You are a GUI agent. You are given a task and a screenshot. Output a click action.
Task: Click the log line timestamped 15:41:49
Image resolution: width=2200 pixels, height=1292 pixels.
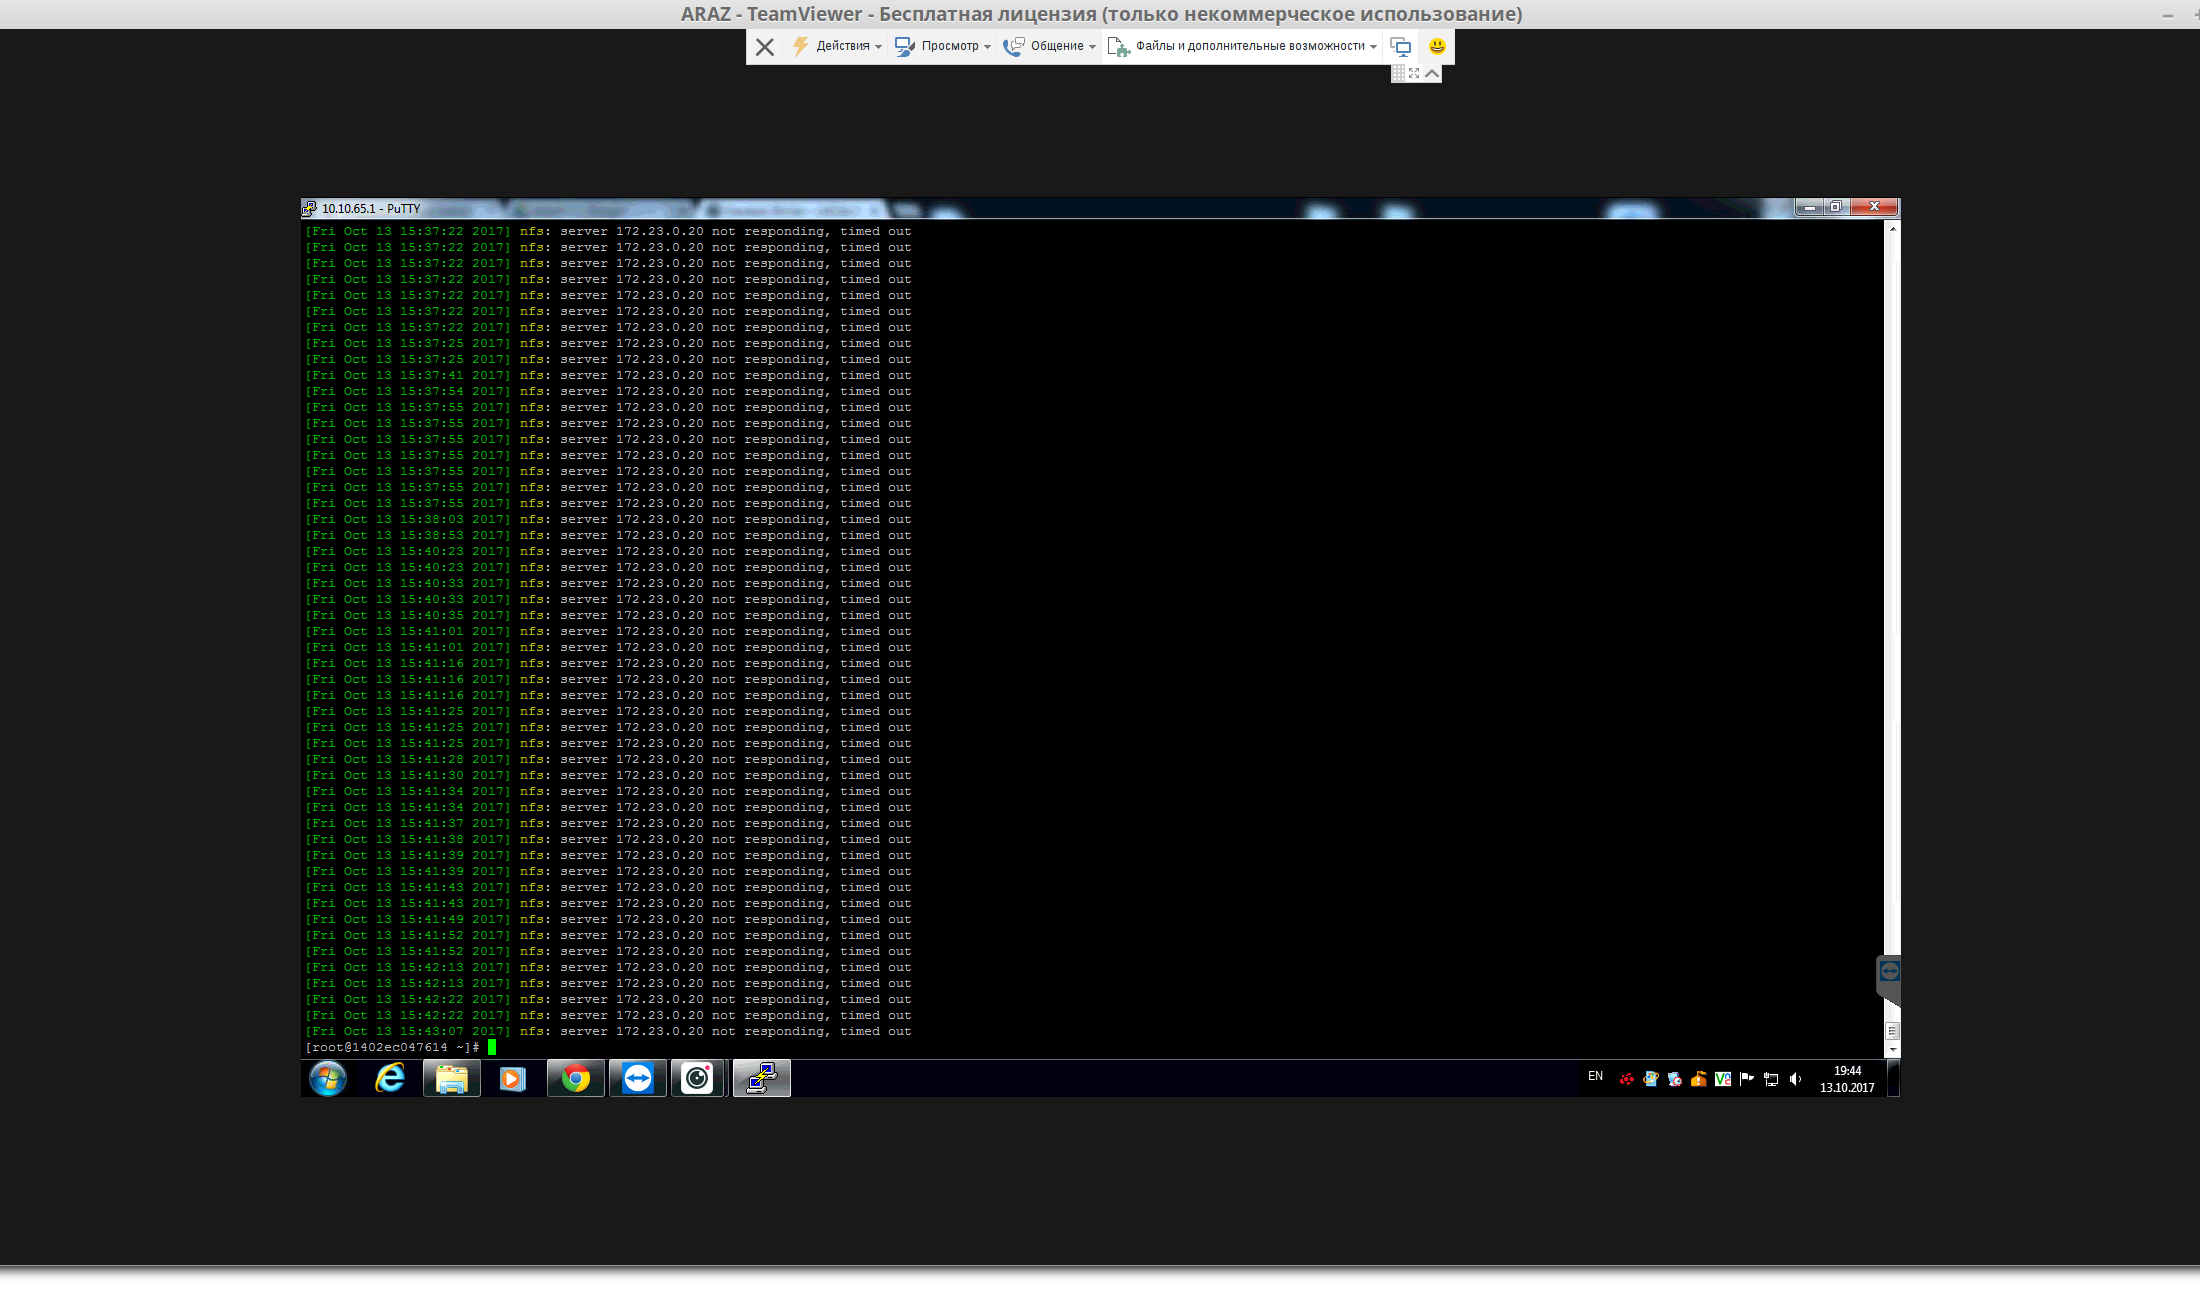[608, 919]
